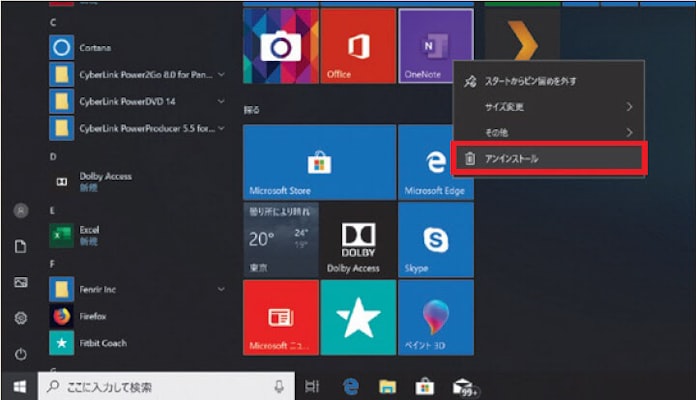Viewport: 696px width, 400px height.
Task: Open the Paint 3D tile
Action: point(436,317)
